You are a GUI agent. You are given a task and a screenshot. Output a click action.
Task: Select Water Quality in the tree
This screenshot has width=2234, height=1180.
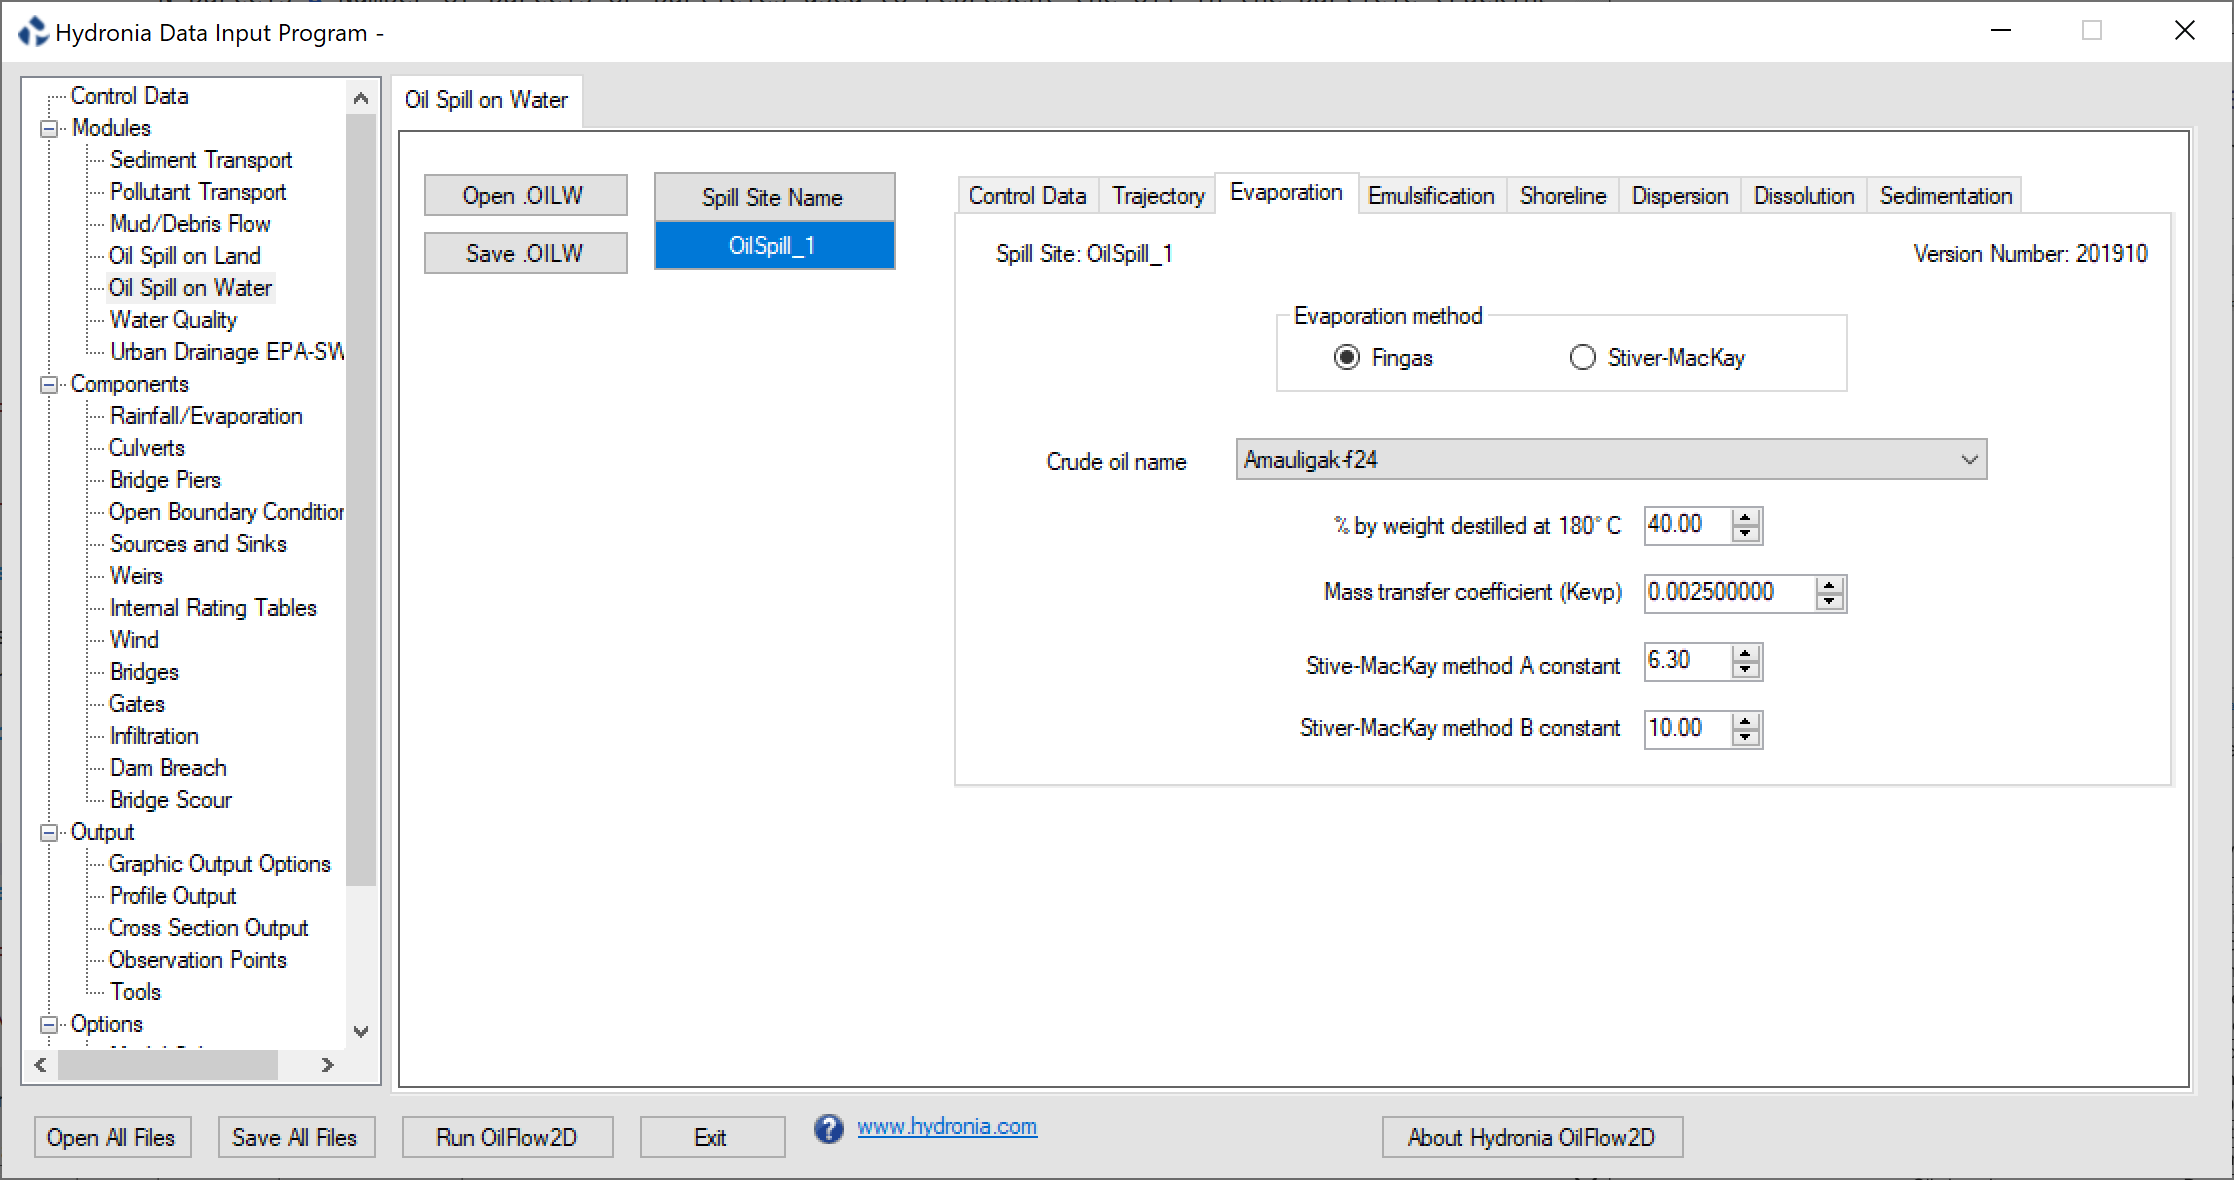click(x=174, y=320)
